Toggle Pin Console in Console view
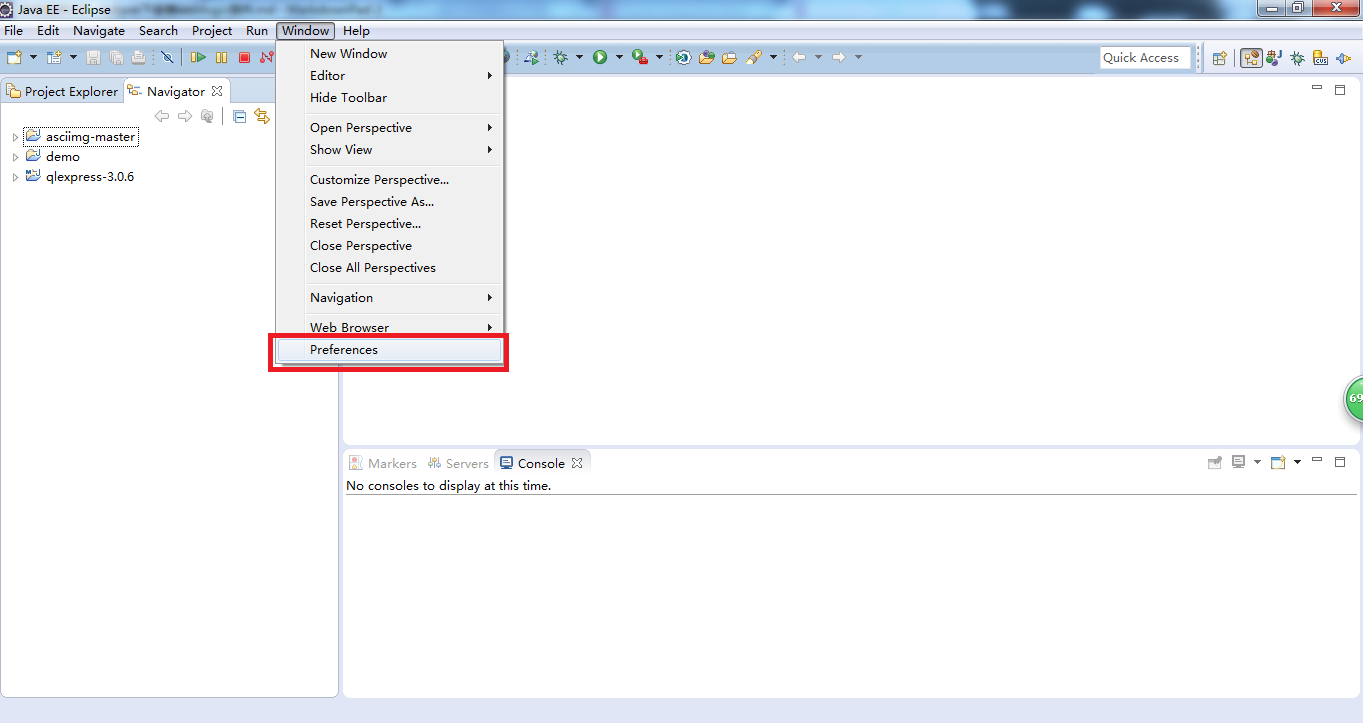 click(x=1214, y=462)
